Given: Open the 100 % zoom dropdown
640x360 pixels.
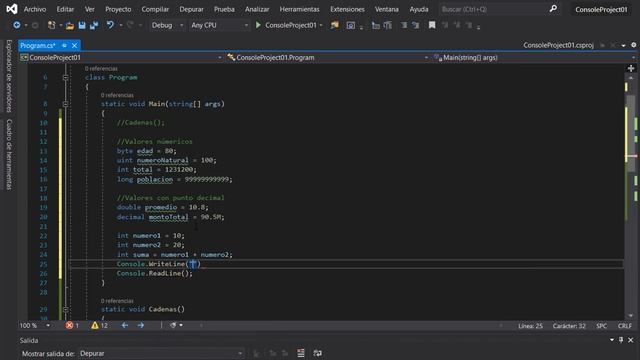Looking at the screenshot, I should pyautogui.click(x=35, y=325).
